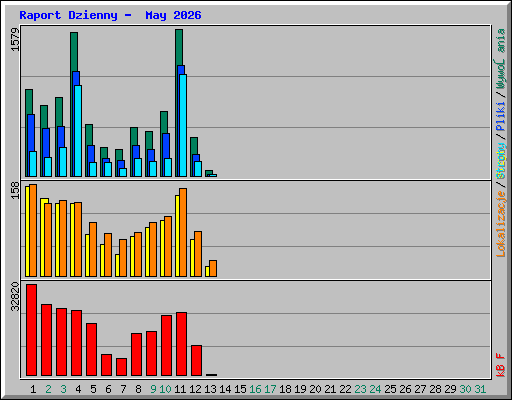Viewport: 512px width, 400px height.
Task: Click the yellow bar for day 2
Action: pos(43,237)
